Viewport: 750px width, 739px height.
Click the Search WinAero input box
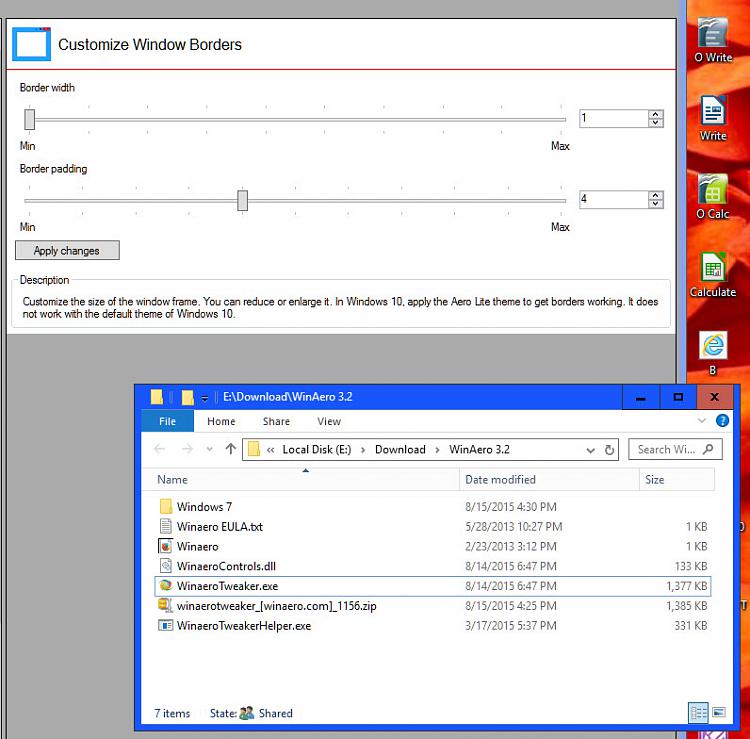pyautogui.click(x=675, y=449)
